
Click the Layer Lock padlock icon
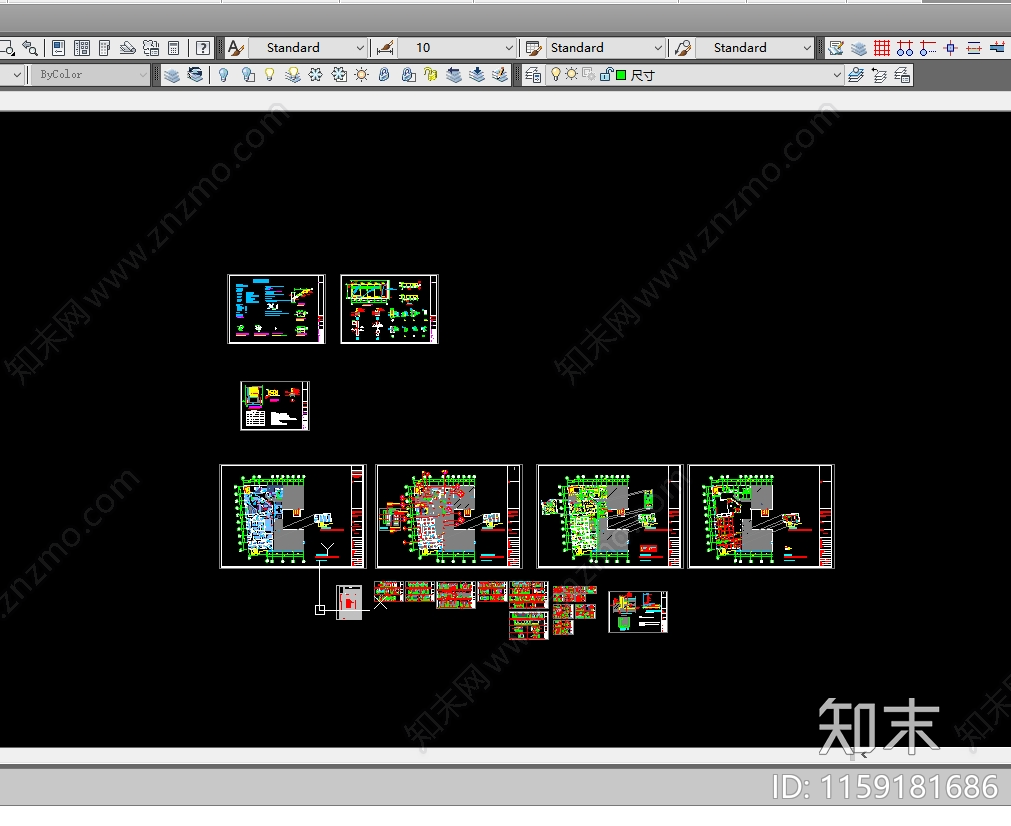coord(384,75)
